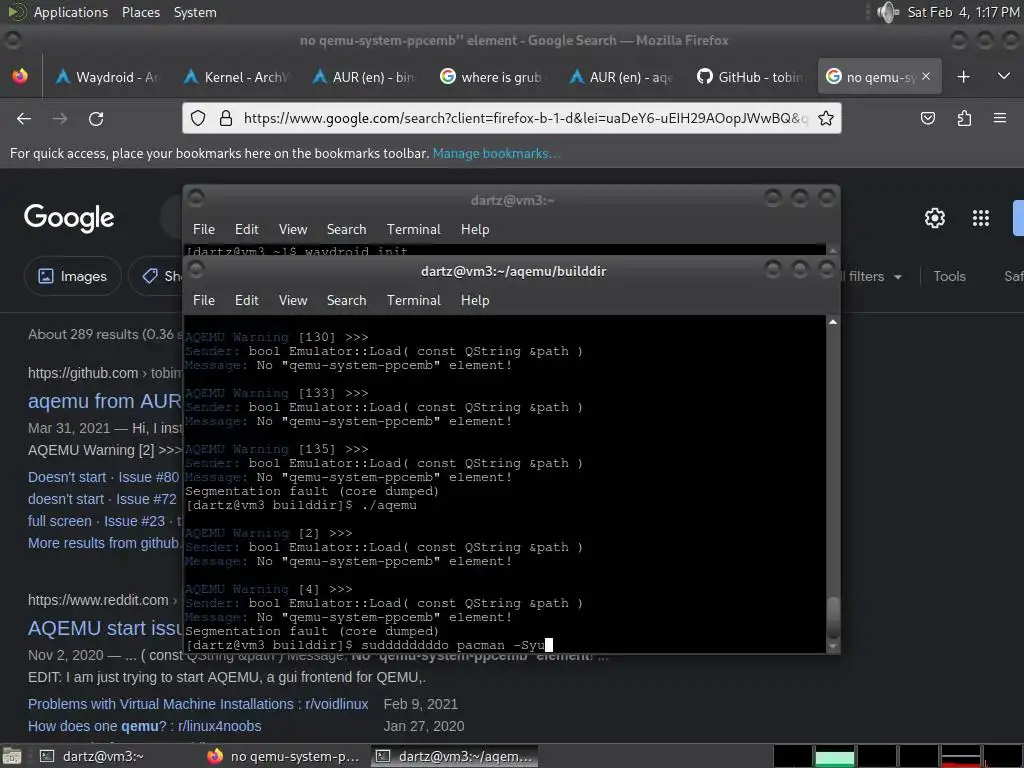1024x768 pixels.
Task: Reload the Google search page
Action: pos(96,119)
